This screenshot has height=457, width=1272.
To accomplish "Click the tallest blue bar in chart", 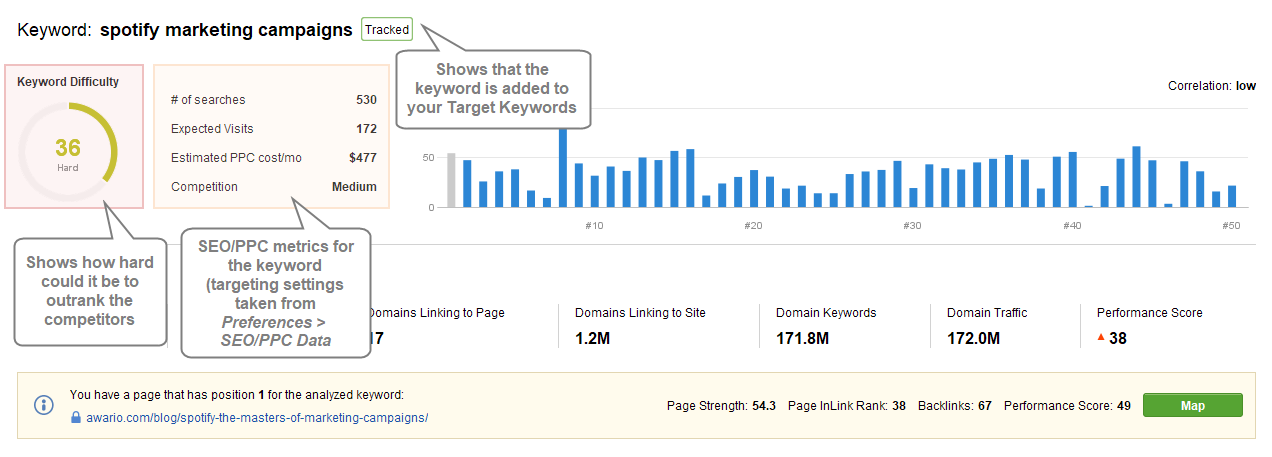I will coord(563,167).
